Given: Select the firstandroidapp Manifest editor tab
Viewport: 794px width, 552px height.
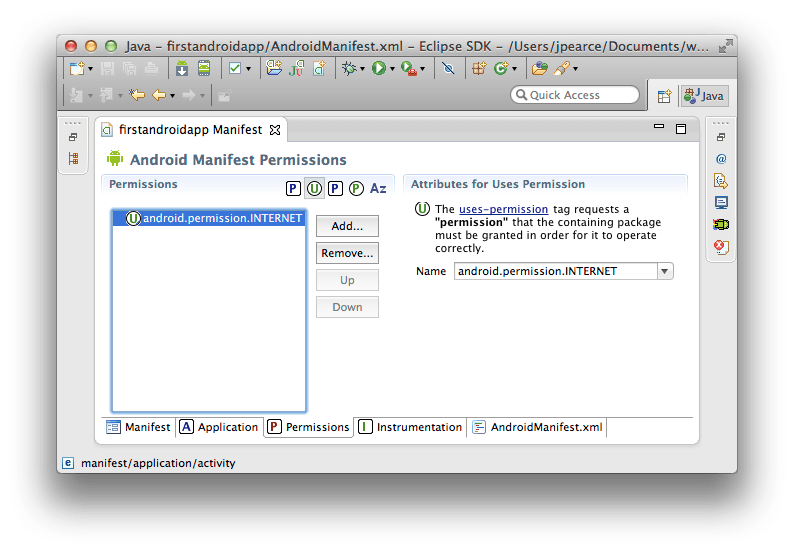Looking at the screenshot, I should pos(190,130).
